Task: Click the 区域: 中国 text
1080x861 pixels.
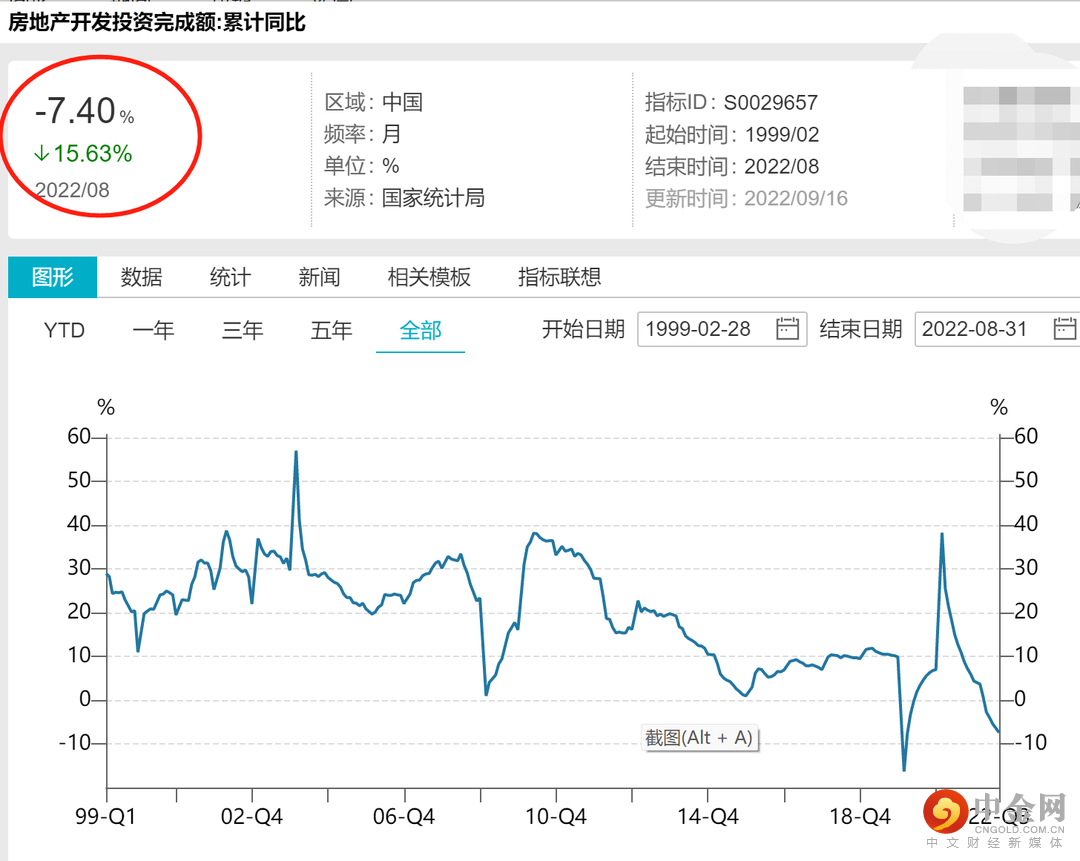Action: coord(373,103)
